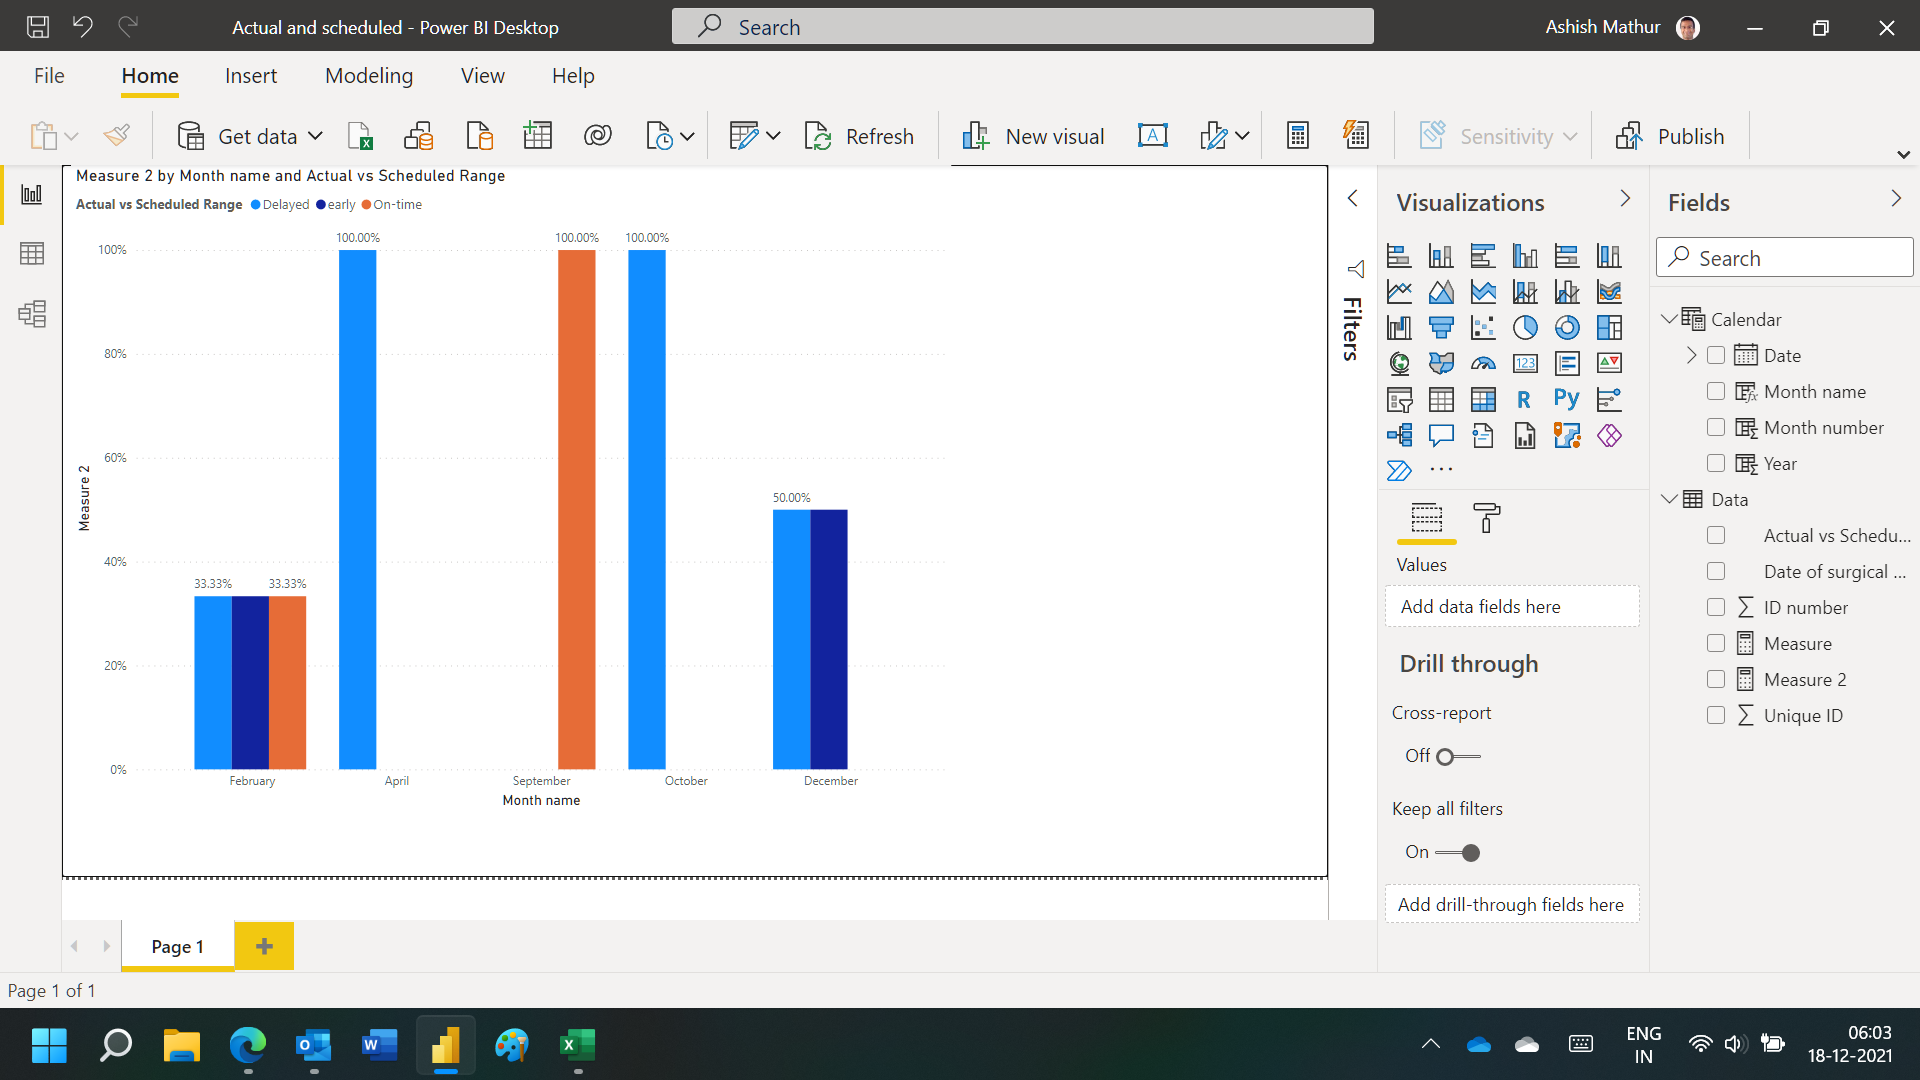Open the File menu

point(49,76)
